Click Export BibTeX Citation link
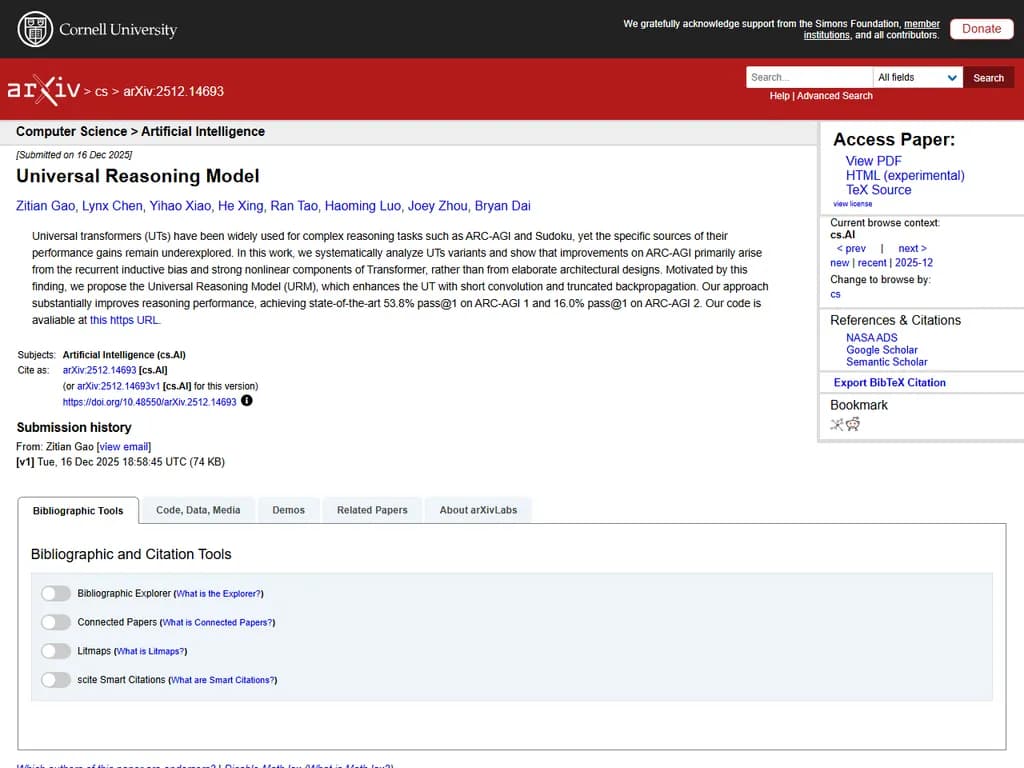 (x=889, y=382)
